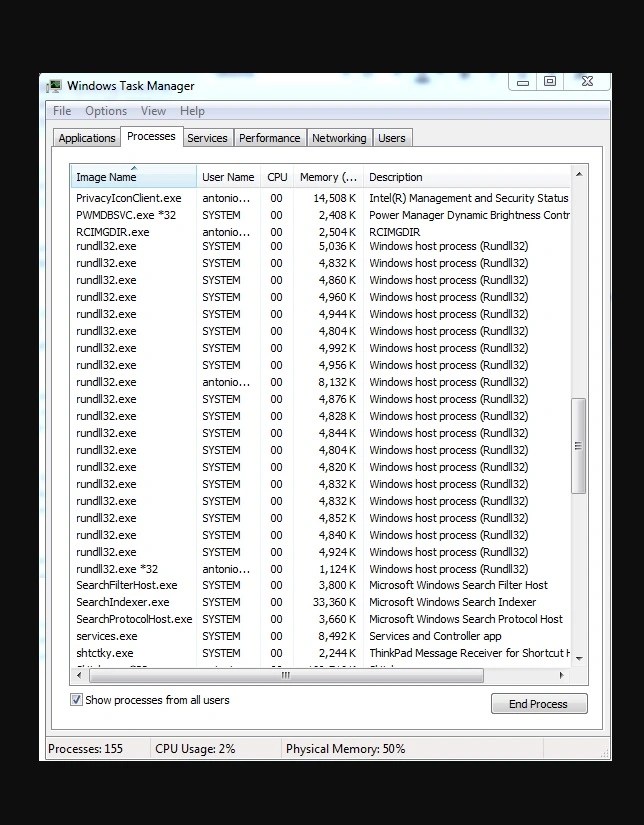Click the horizontal scrollbar left arrow
This screenshot has width=644, height=825.
click(x=79, y=675)
